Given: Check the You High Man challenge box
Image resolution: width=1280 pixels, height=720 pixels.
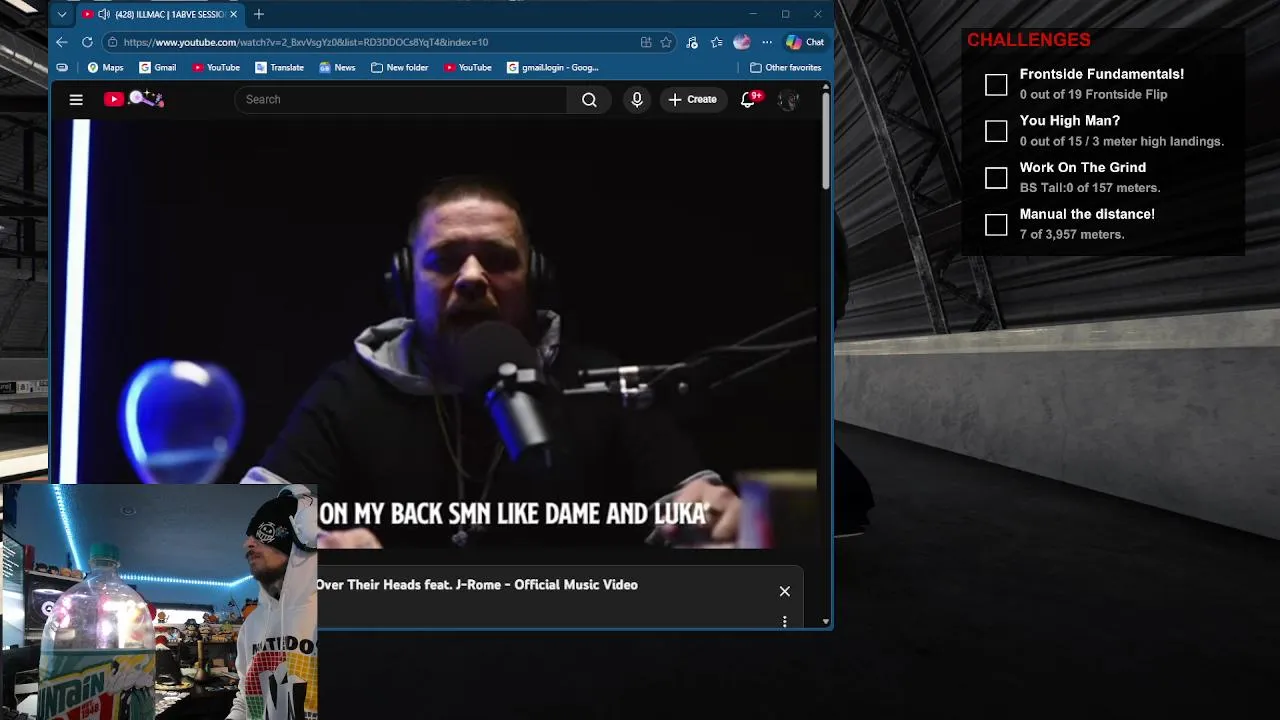Looking at the screenshot, I should 996,131.
